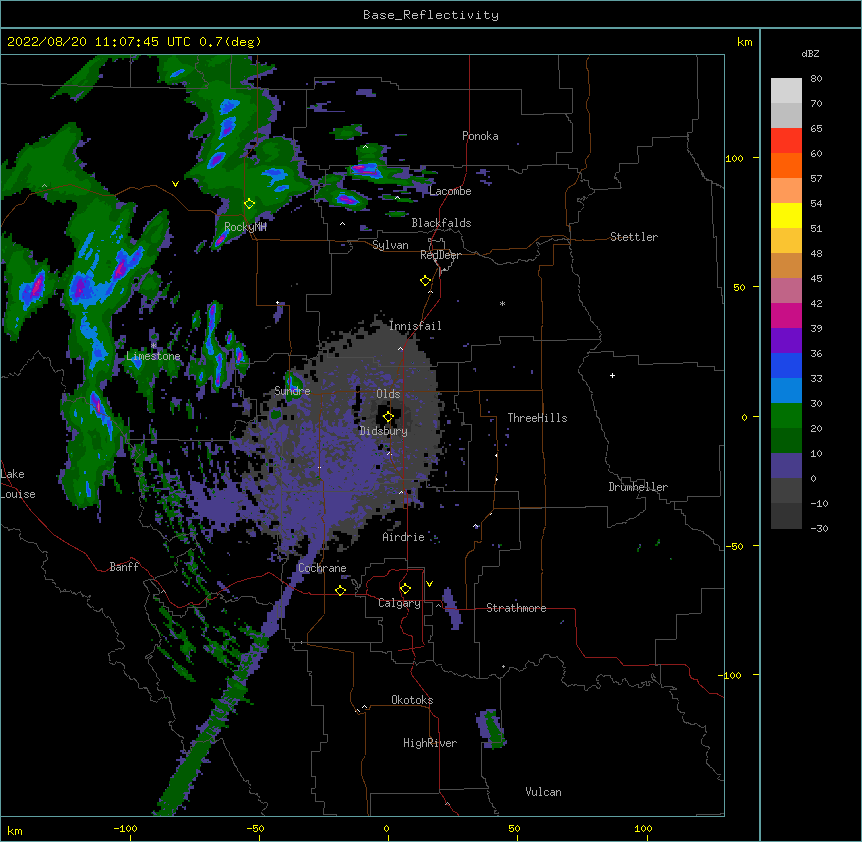Click the Base_Reflectivity title

click(x=431, y=15)
